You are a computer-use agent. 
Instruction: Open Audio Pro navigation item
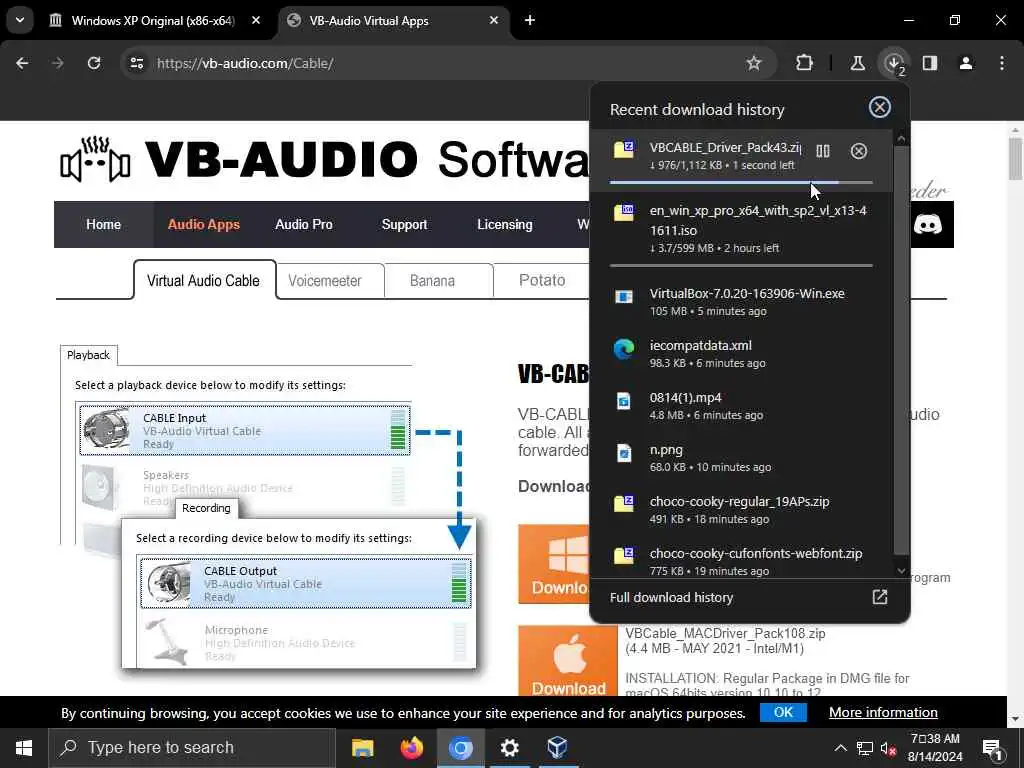pos(304,225)
